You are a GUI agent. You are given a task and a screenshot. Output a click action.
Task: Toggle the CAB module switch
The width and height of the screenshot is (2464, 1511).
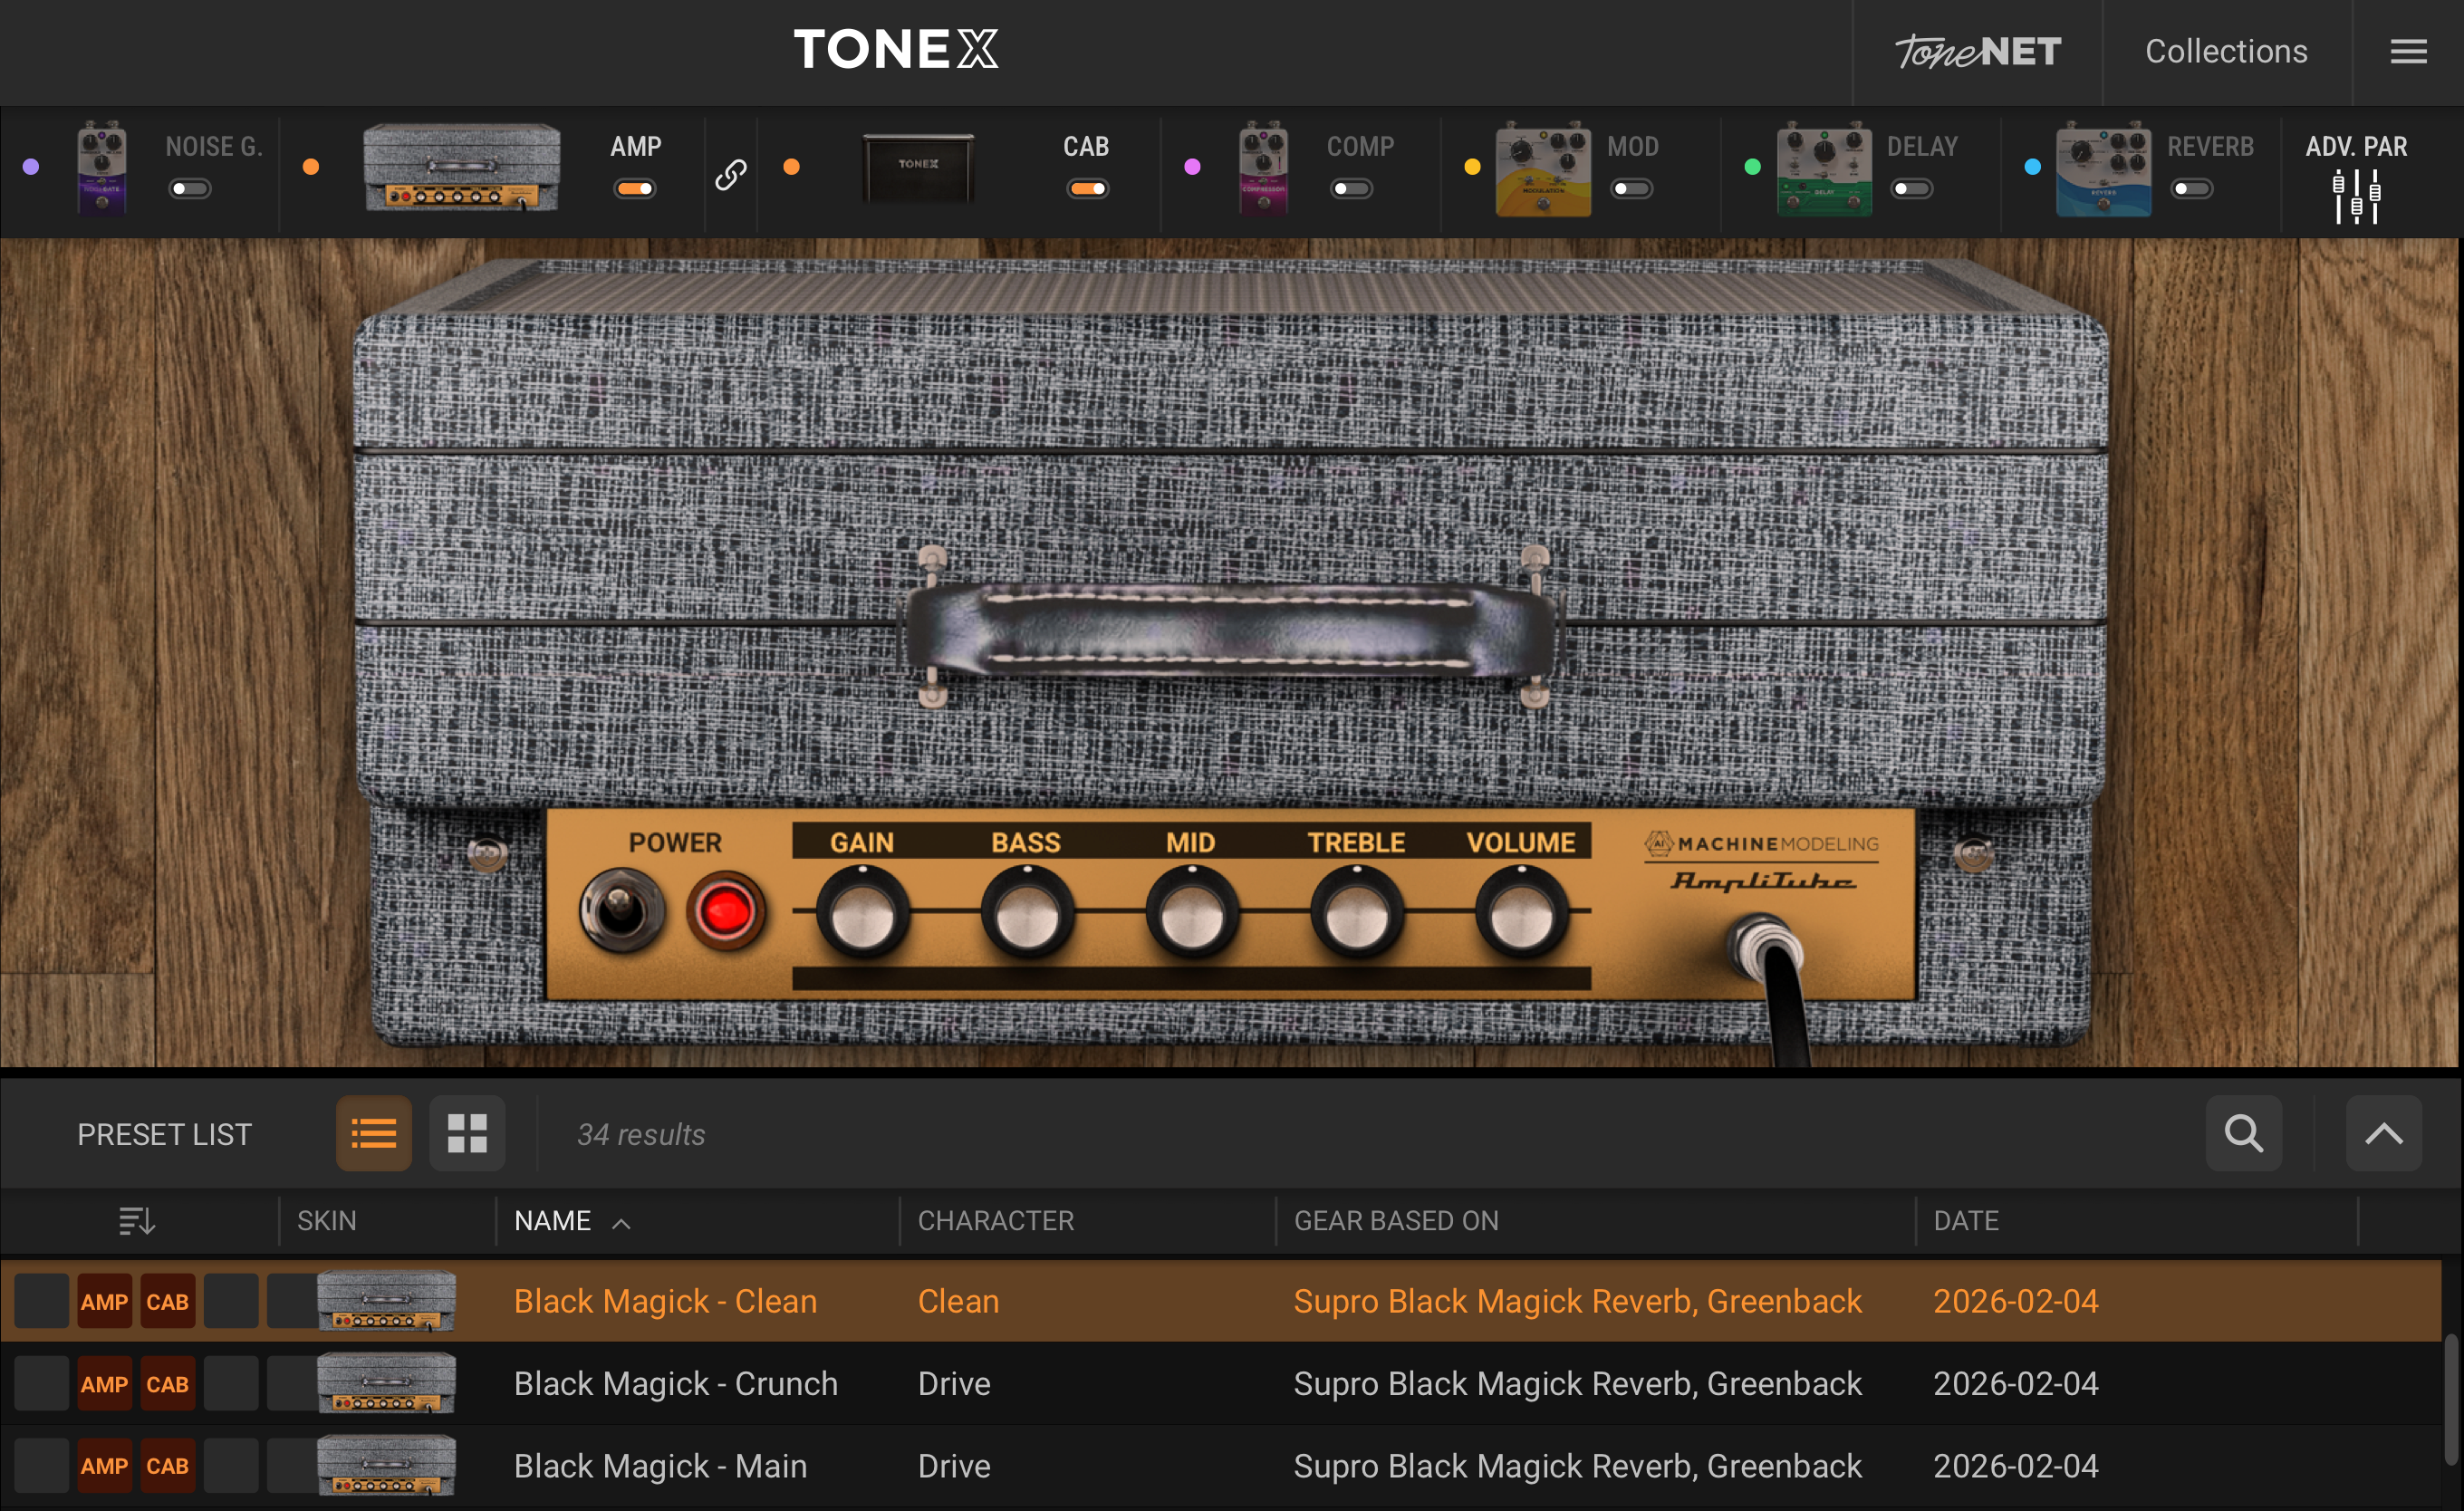[1087, 188]
